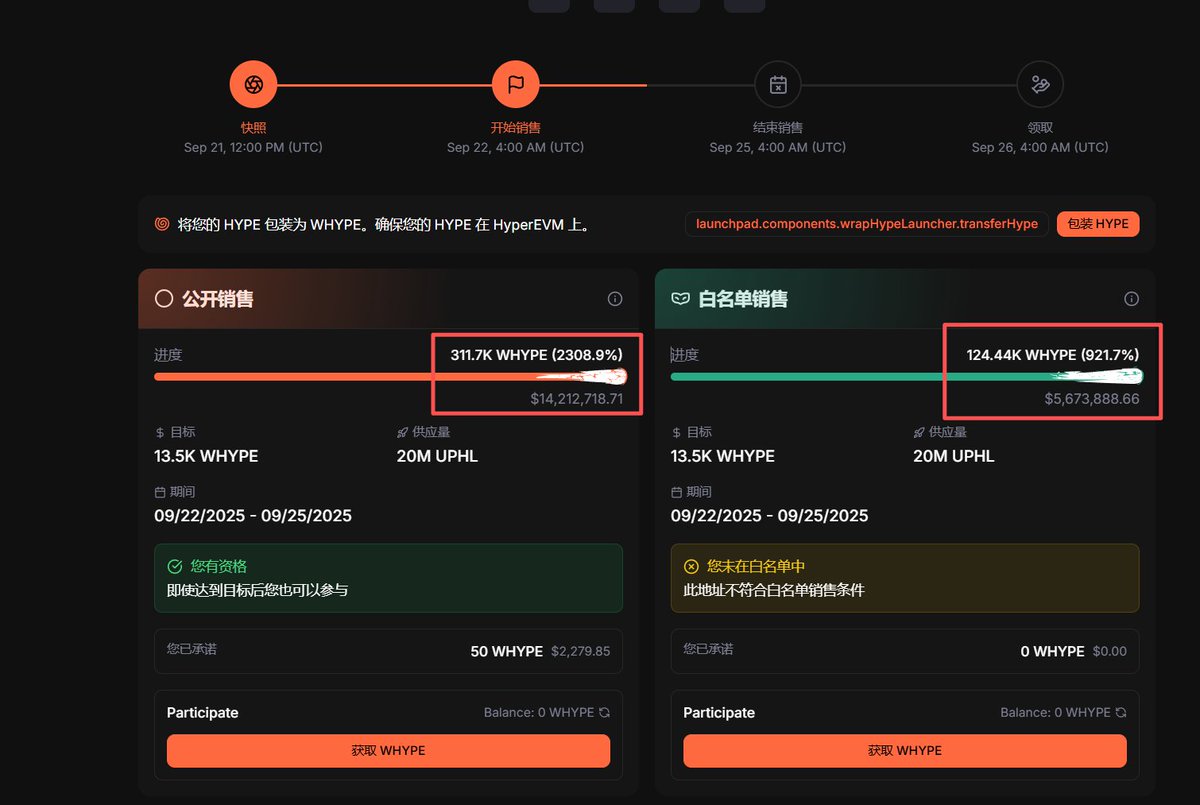This screenshot has width=1200, height=805.
Task: Click dollar icon beside public sale 目标
Action: pos(160,433)
